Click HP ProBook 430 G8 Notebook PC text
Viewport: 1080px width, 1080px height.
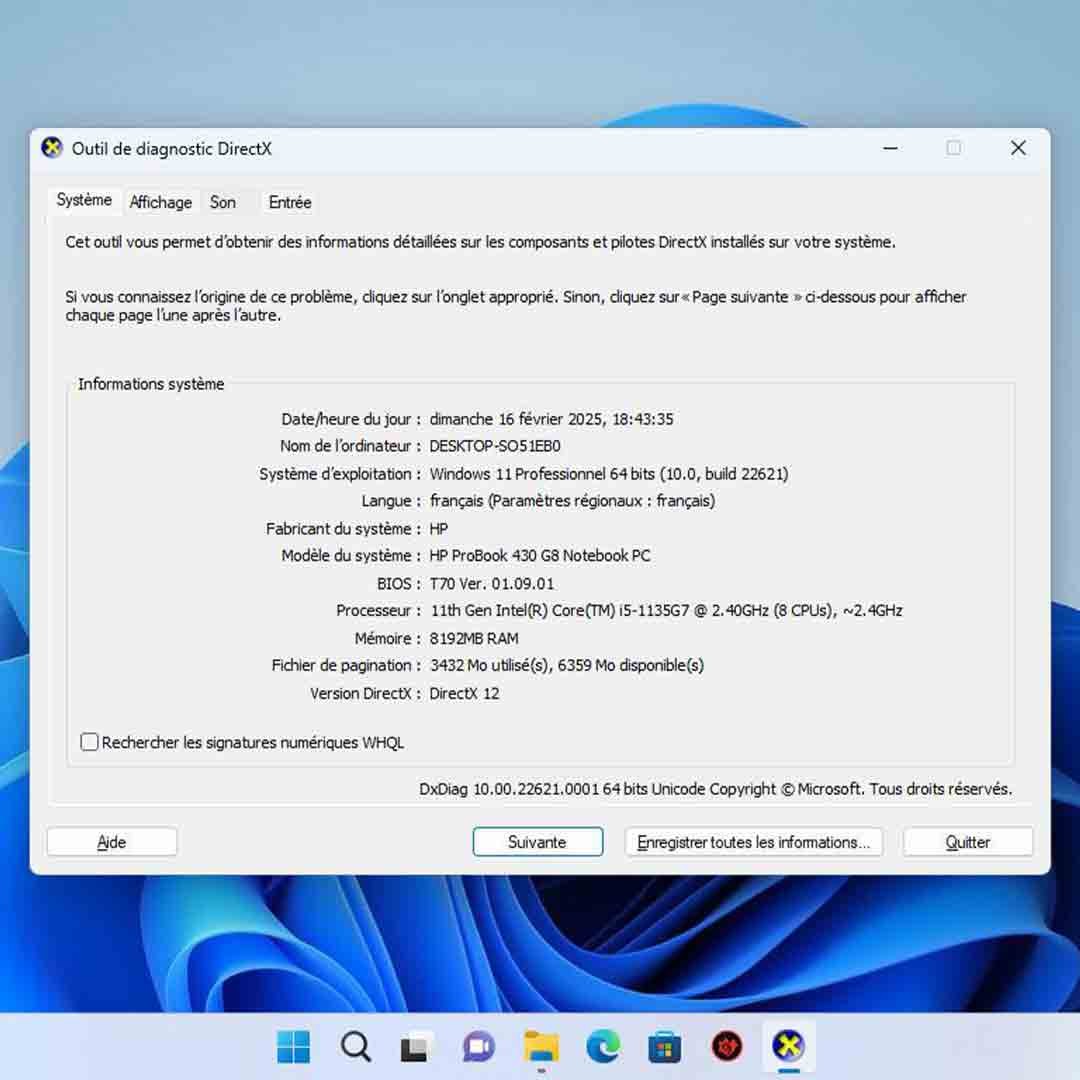pos(539,555)
